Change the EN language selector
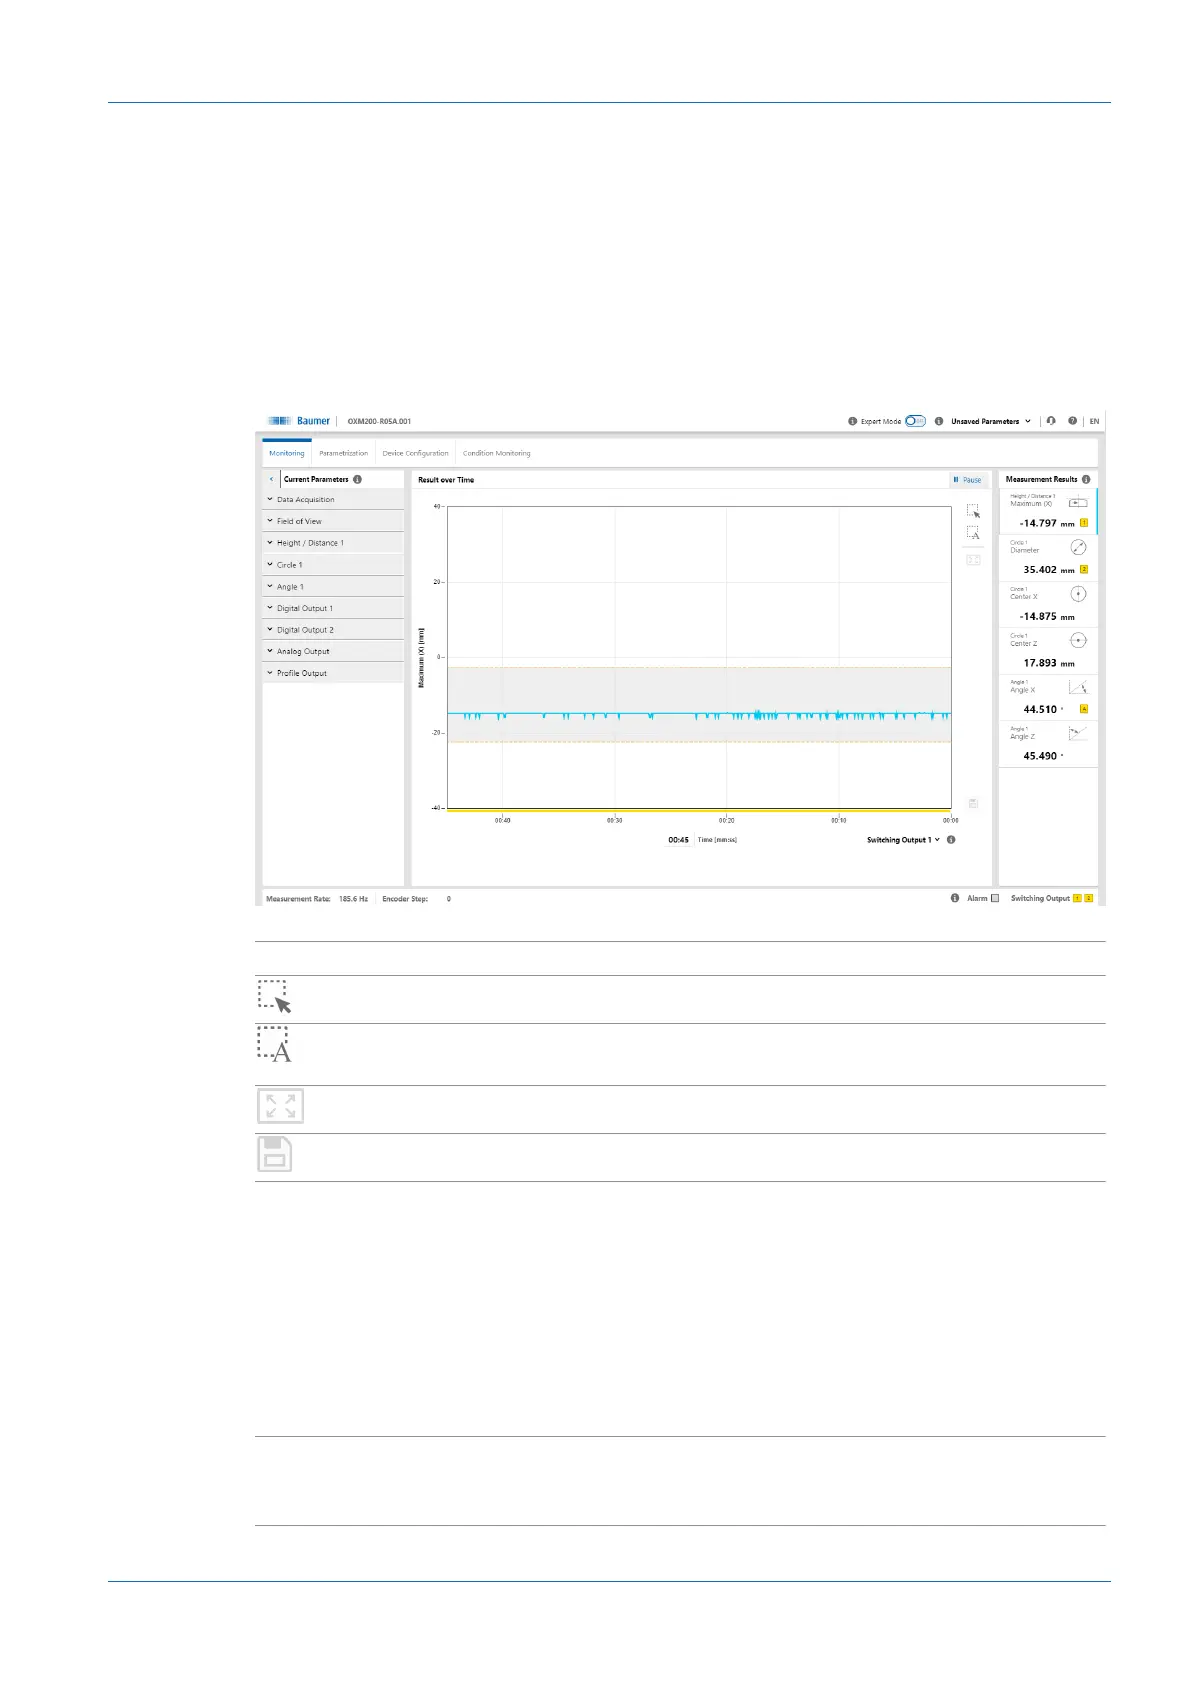This screenshot has height=1684, width=1191. 1094,422
